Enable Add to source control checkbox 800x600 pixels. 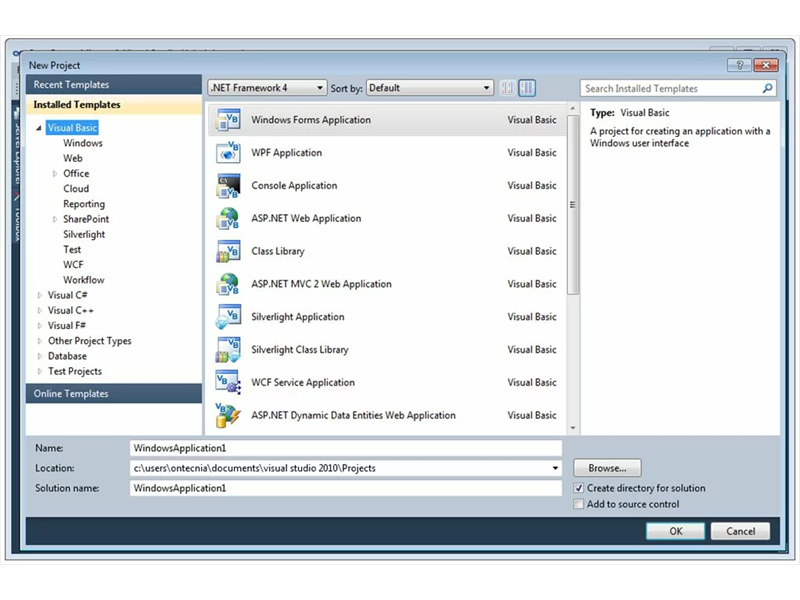click(x=579, y=504)
